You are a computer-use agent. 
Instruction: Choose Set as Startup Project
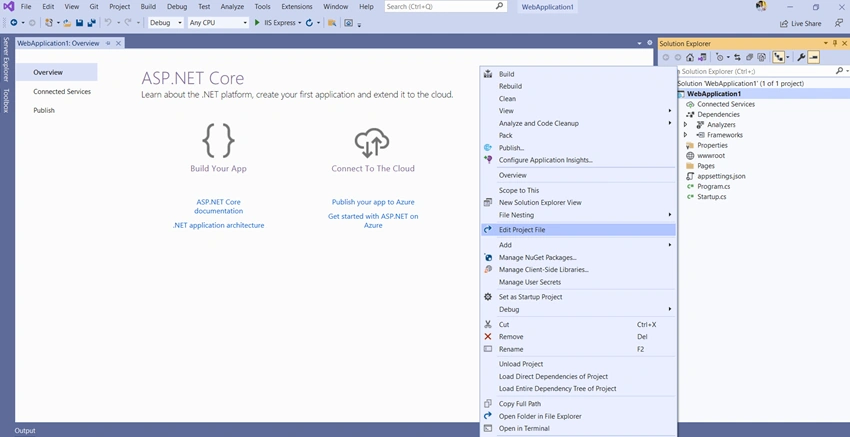(x=578, y=297)
